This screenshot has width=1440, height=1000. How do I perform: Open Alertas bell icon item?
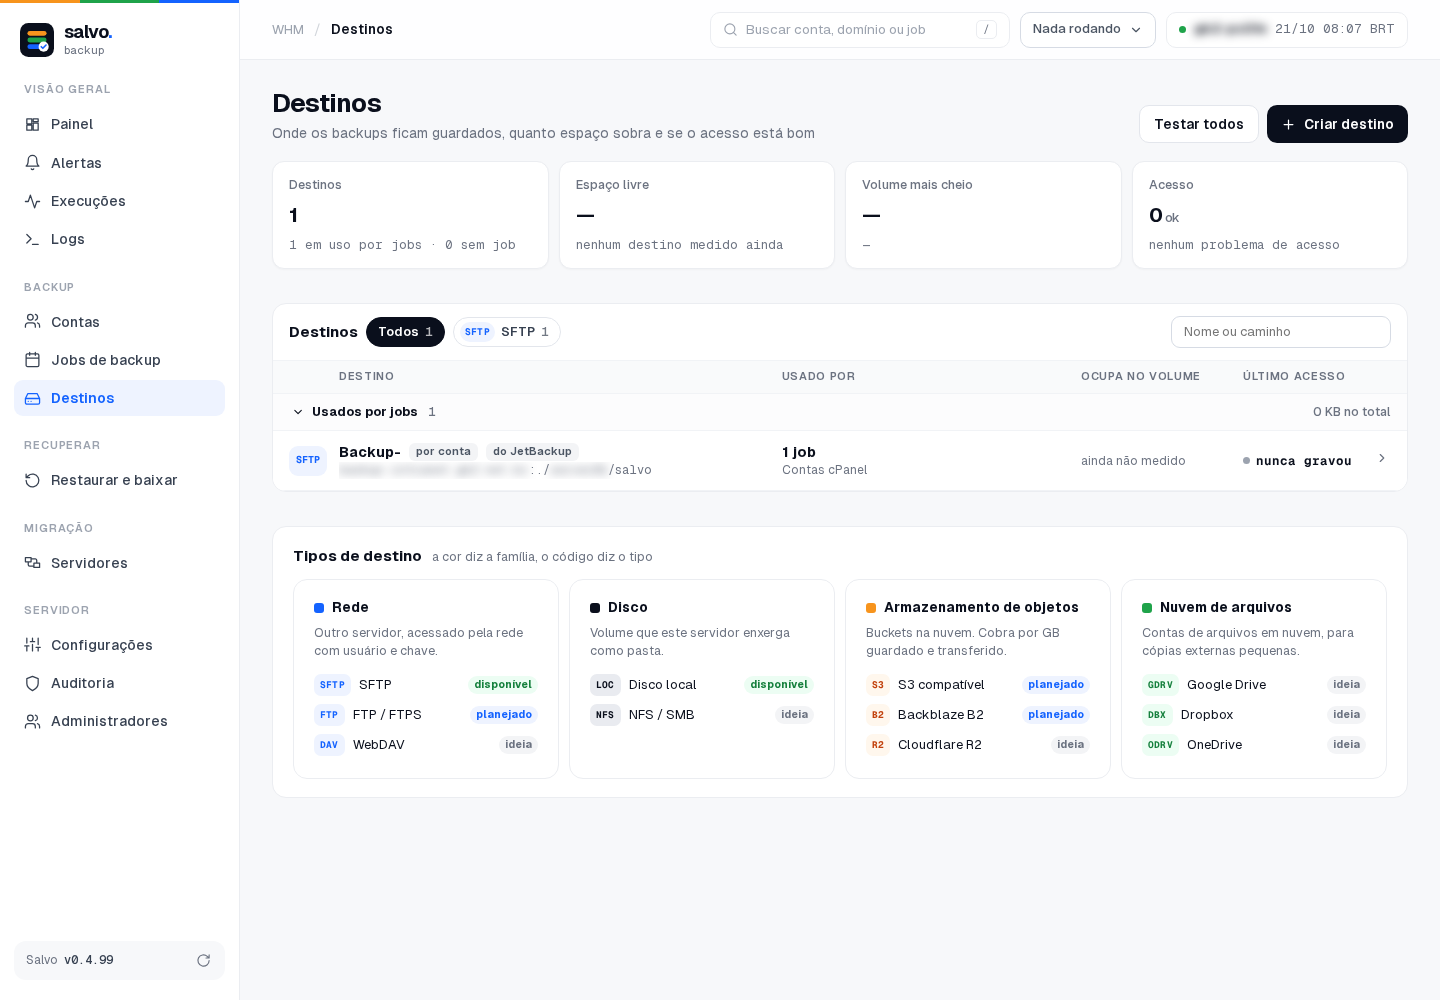[119, 163]
